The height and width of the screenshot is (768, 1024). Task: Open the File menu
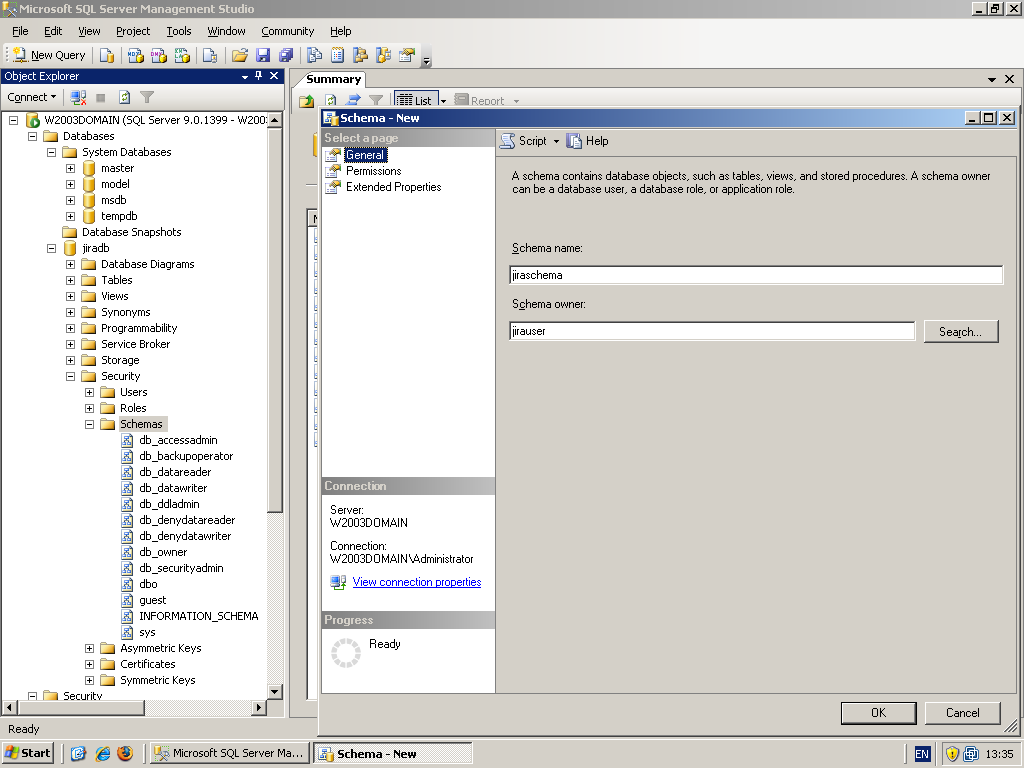pyautogui.click(x=20, y=31)
